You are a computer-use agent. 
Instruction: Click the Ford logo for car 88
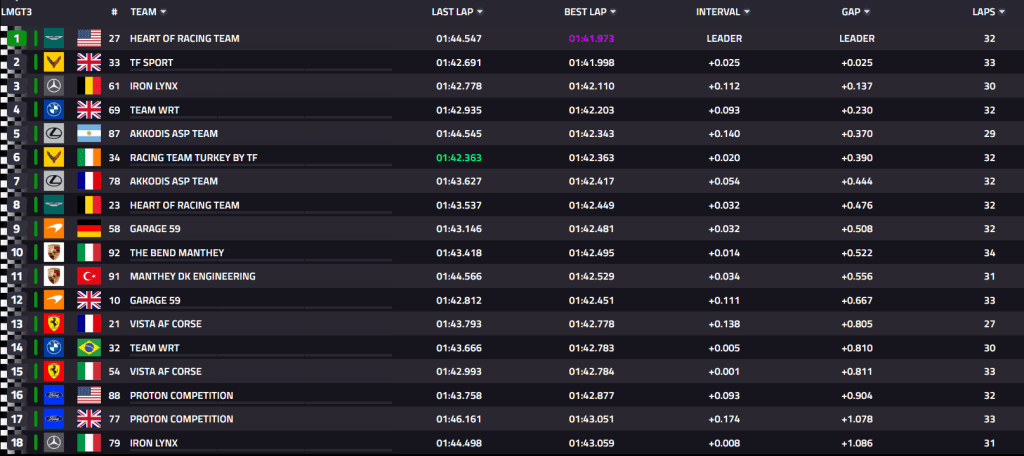(54, 395)
